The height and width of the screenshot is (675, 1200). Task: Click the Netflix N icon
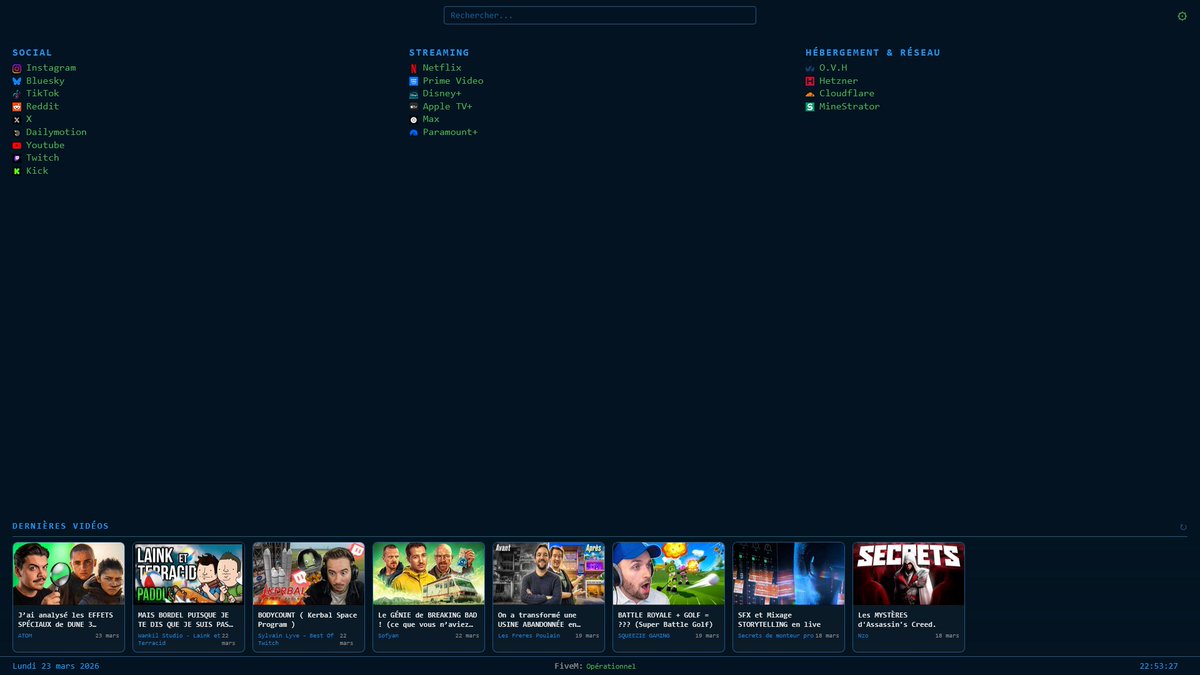[413, 68]
